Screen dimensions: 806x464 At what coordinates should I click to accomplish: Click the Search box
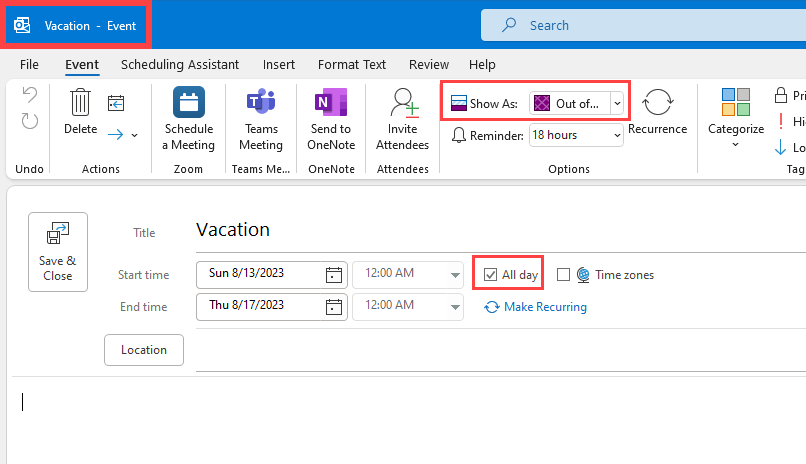tap(644, 25)
